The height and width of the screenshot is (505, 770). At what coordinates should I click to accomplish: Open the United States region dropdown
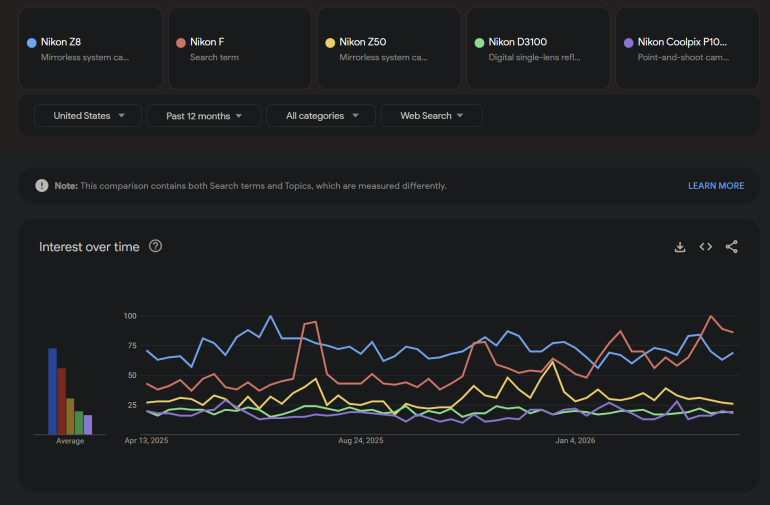click(88, 116)
